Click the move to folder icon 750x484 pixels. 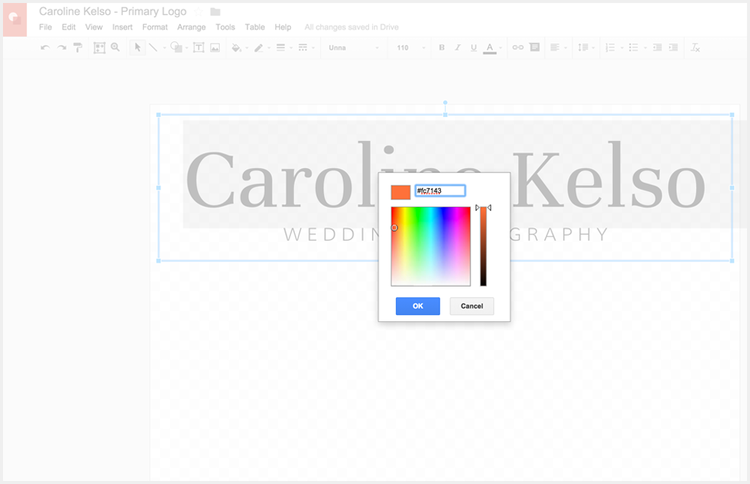tap(215, 11)
